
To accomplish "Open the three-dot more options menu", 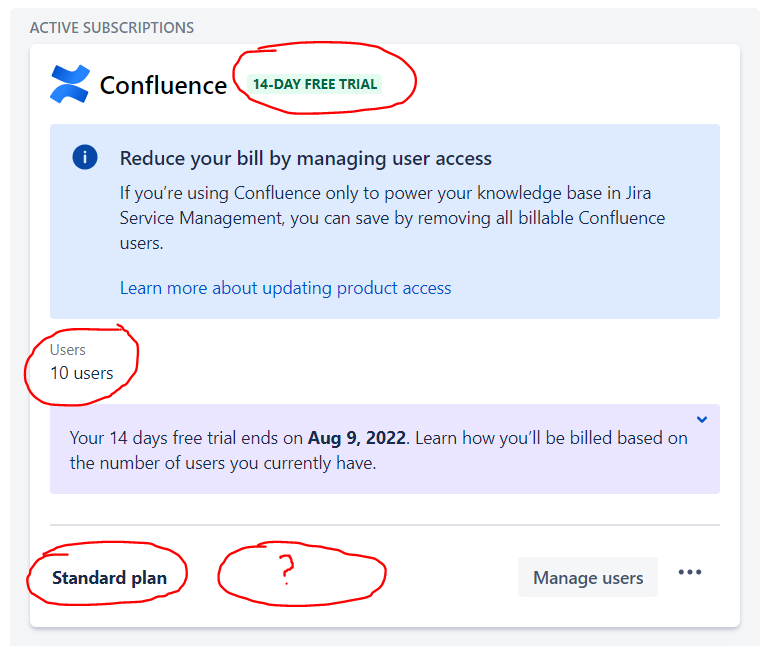I will 690,572.
